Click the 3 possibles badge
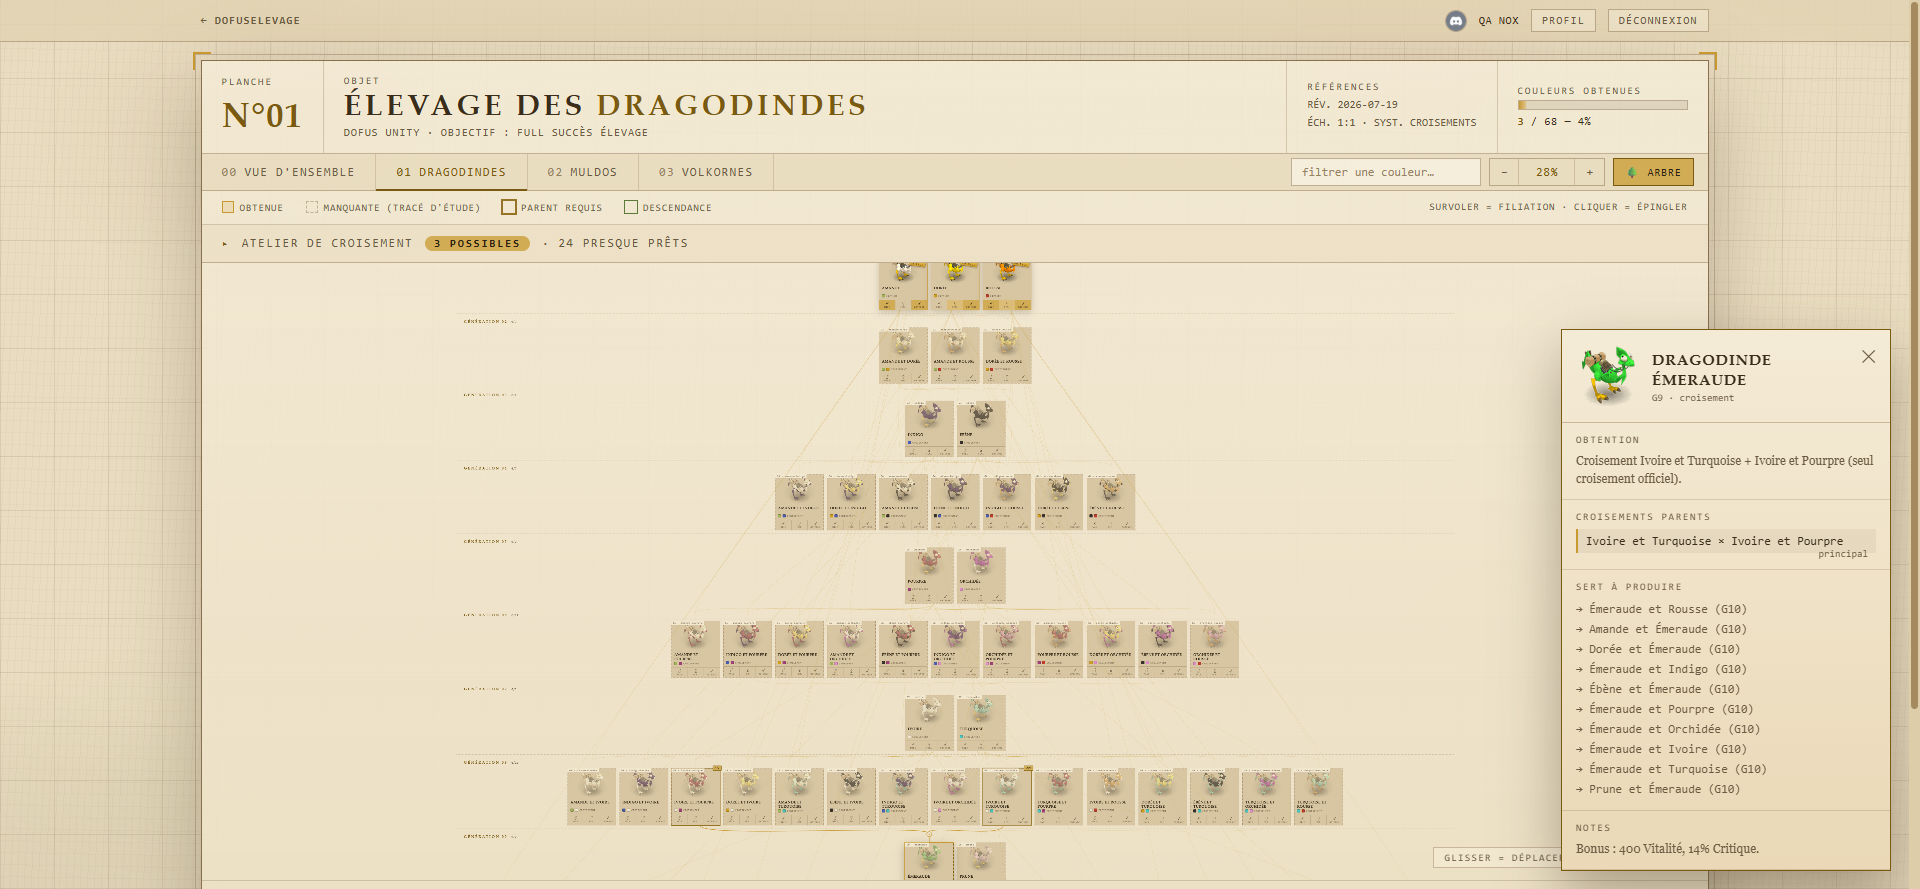The width and height of the screenshot is (1920, 889). point(477,243)
